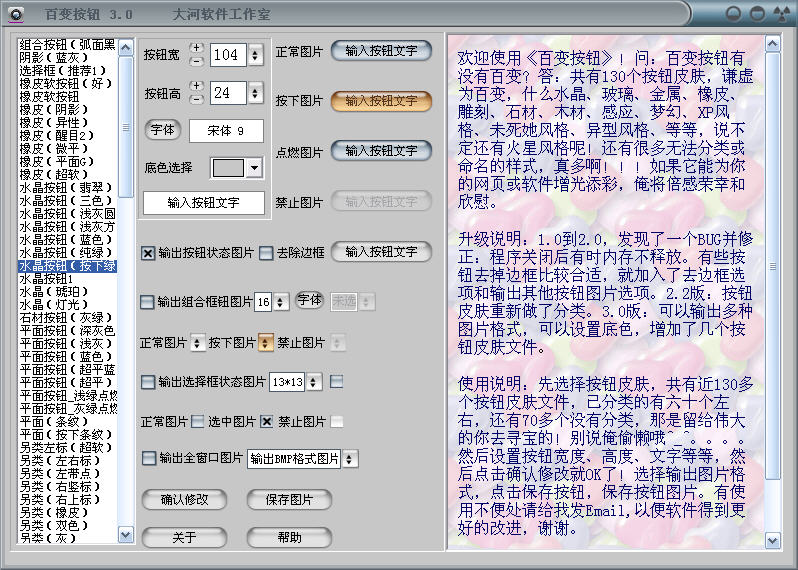Click the plus icon beside 按钮宽

[x=196, y=48]
